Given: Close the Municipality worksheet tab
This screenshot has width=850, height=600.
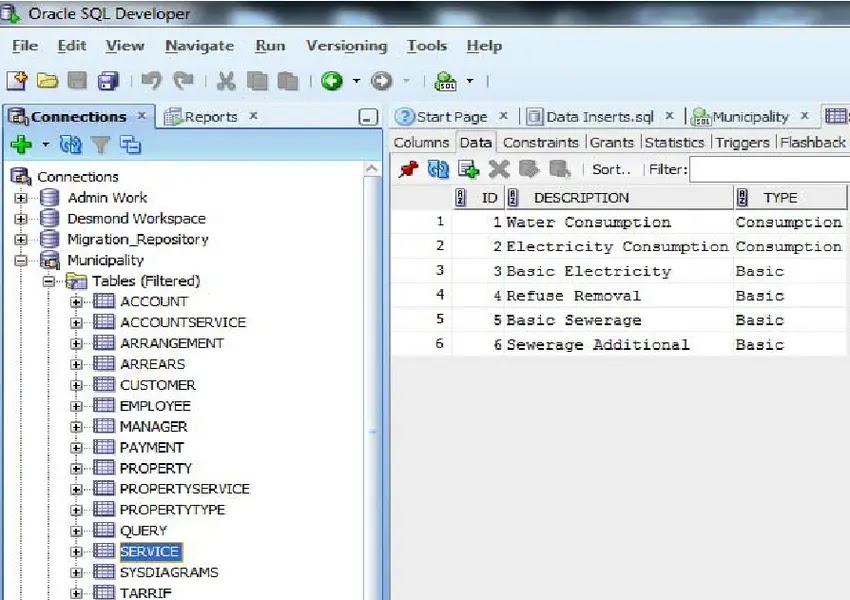Looking at the screenshot, I should tap(805, 115).
